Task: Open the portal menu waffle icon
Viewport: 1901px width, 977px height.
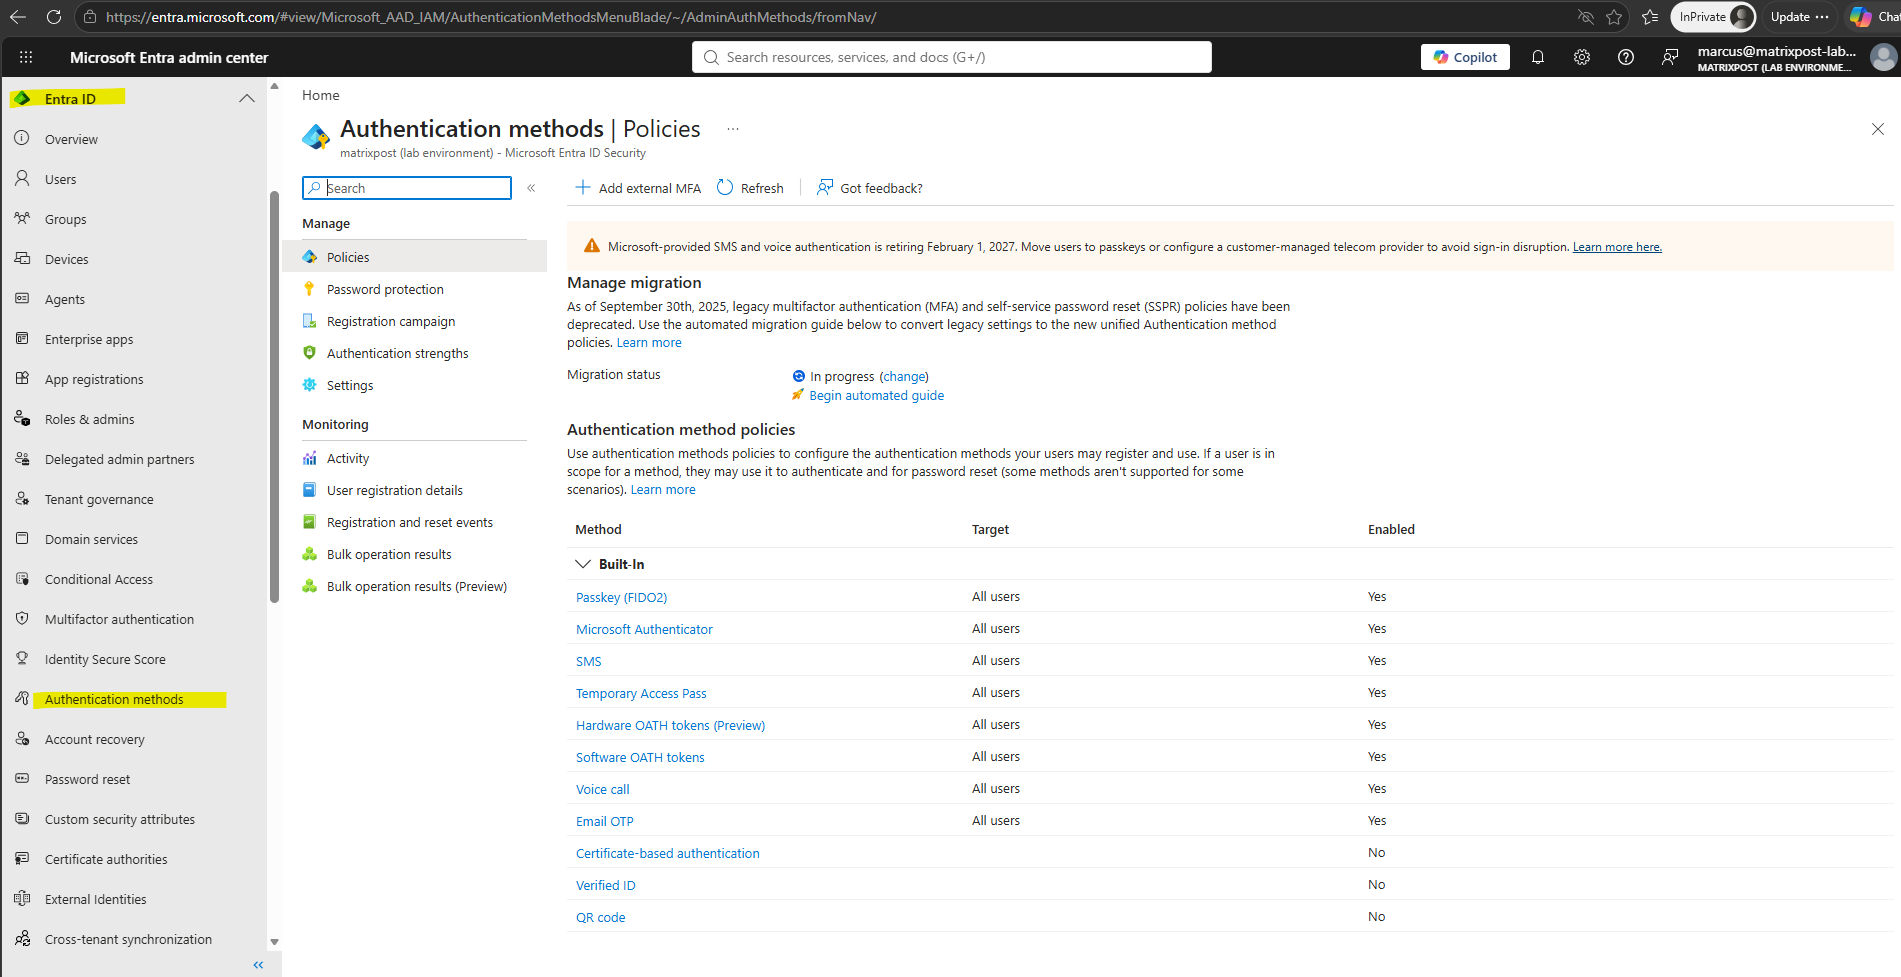Action: point(26,57)
